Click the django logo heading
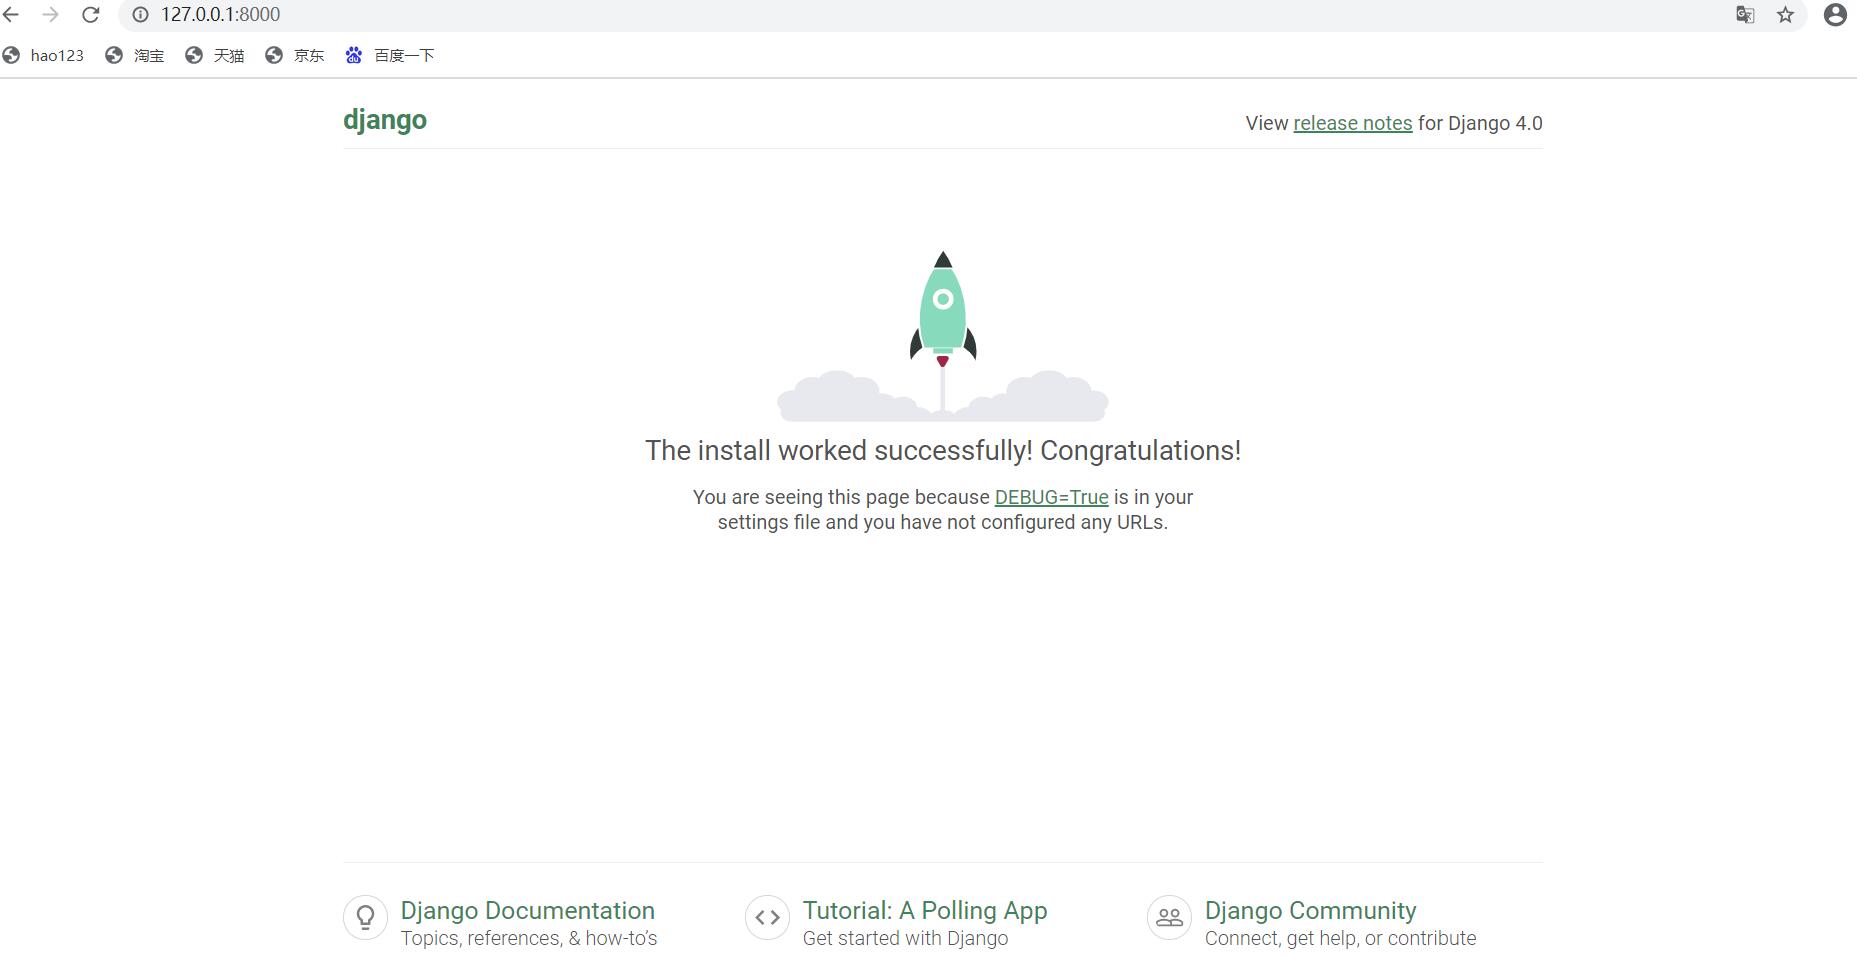The image size is (1857, 971). tap(385, 120)
